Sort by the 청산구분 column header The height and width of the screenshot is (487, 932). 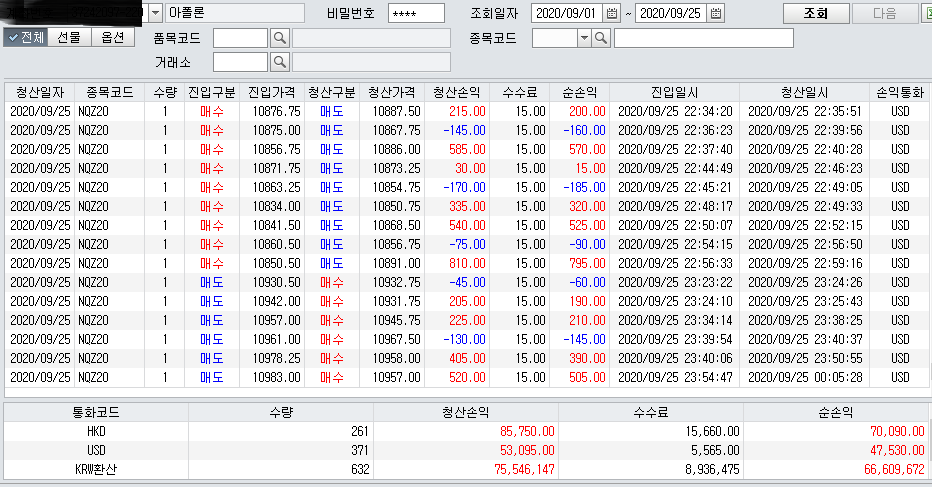(x=332, y=92)
